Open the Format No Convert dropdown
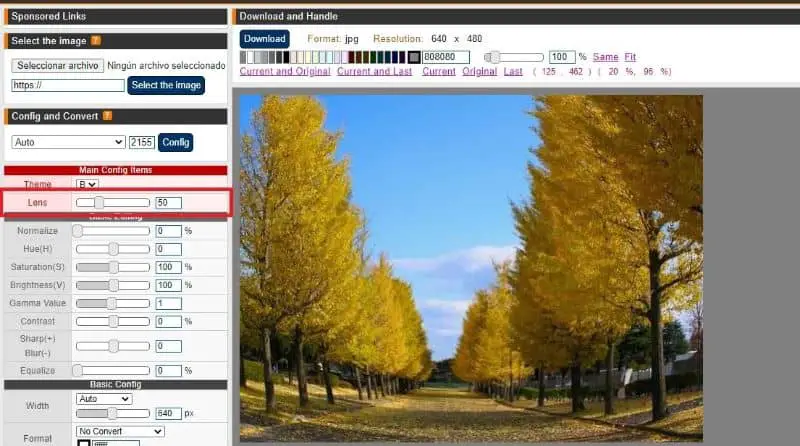Viewport: 800px width, 446px height. click(x=120, y=431)
